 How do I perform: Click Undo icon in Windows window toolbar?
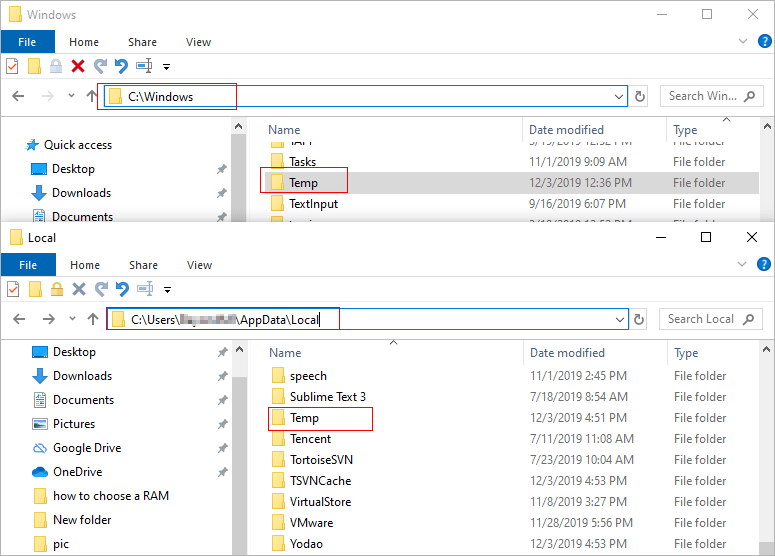coord(121,66)
